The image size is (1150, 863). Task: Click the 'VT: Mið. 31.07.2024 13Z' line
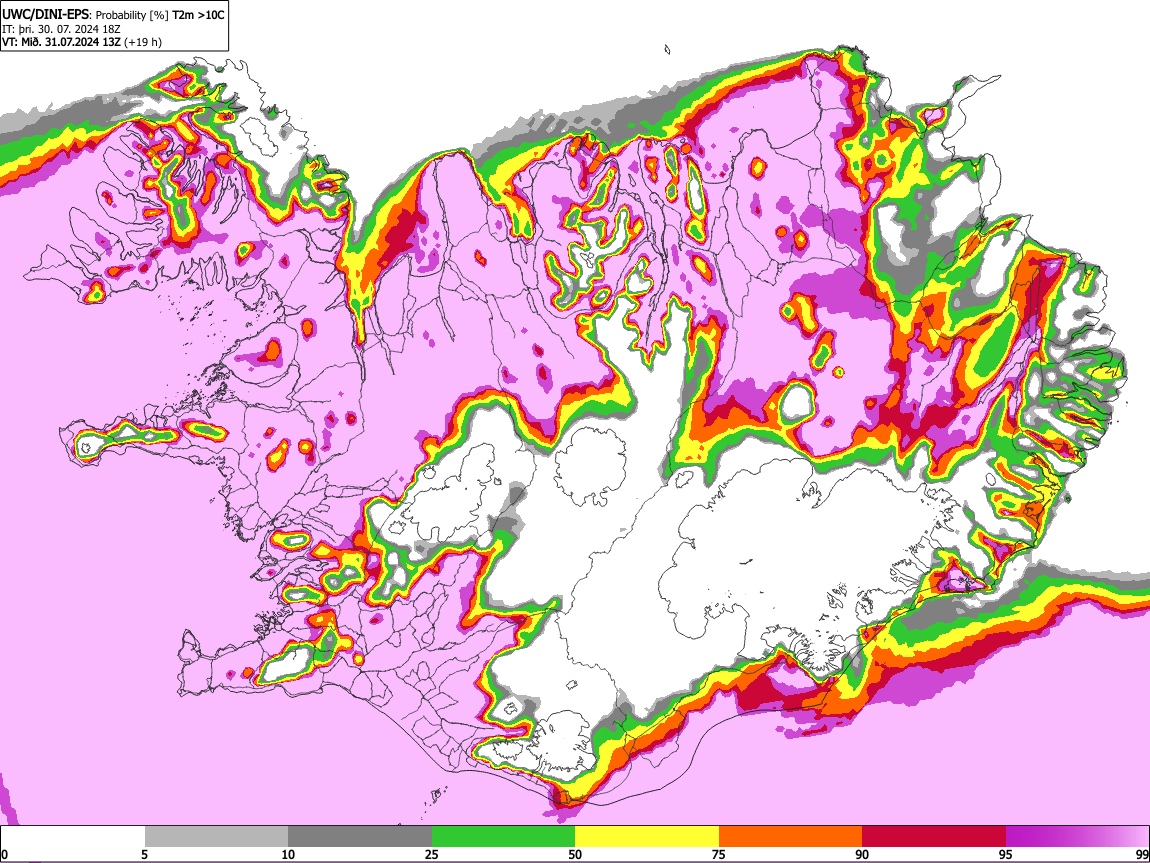click(62, 42)
